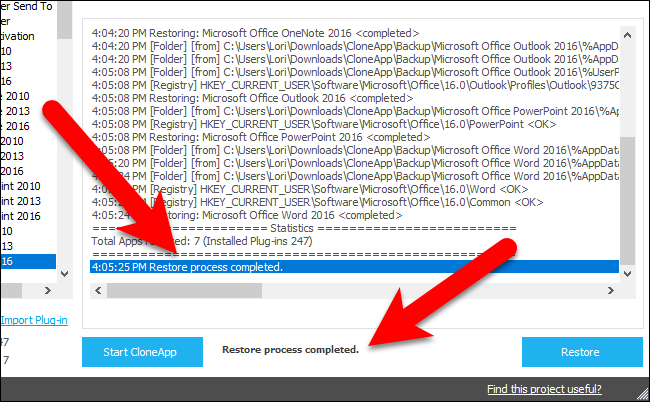This screenshot has height=402, width=650.
Task: Click the log's horizontal scrollbar thumb
Action: (x=184, y=291)
